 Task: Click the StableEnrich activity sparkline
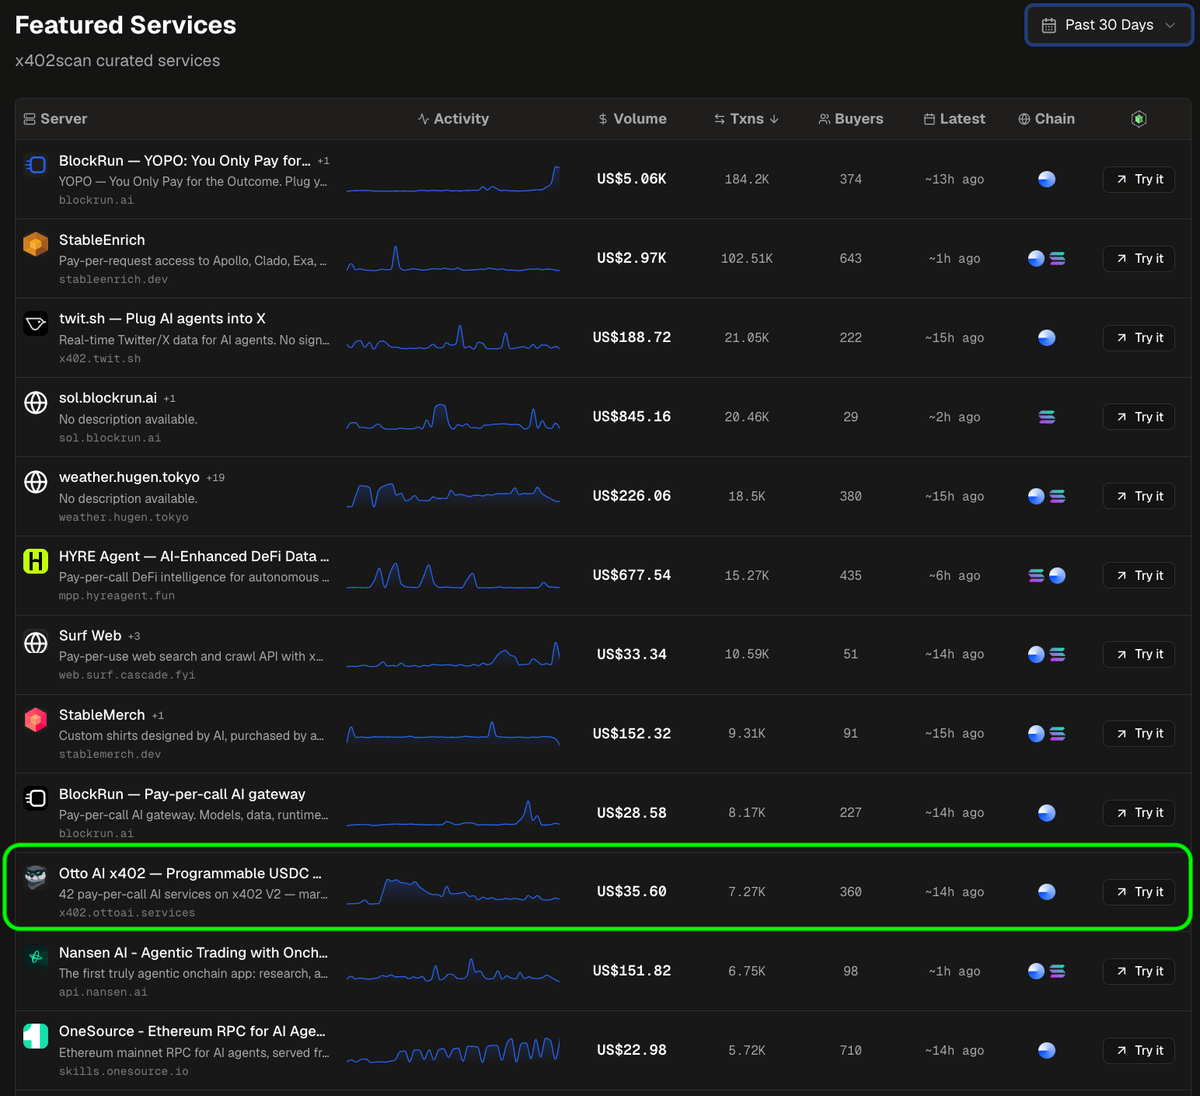pos(453,258)
